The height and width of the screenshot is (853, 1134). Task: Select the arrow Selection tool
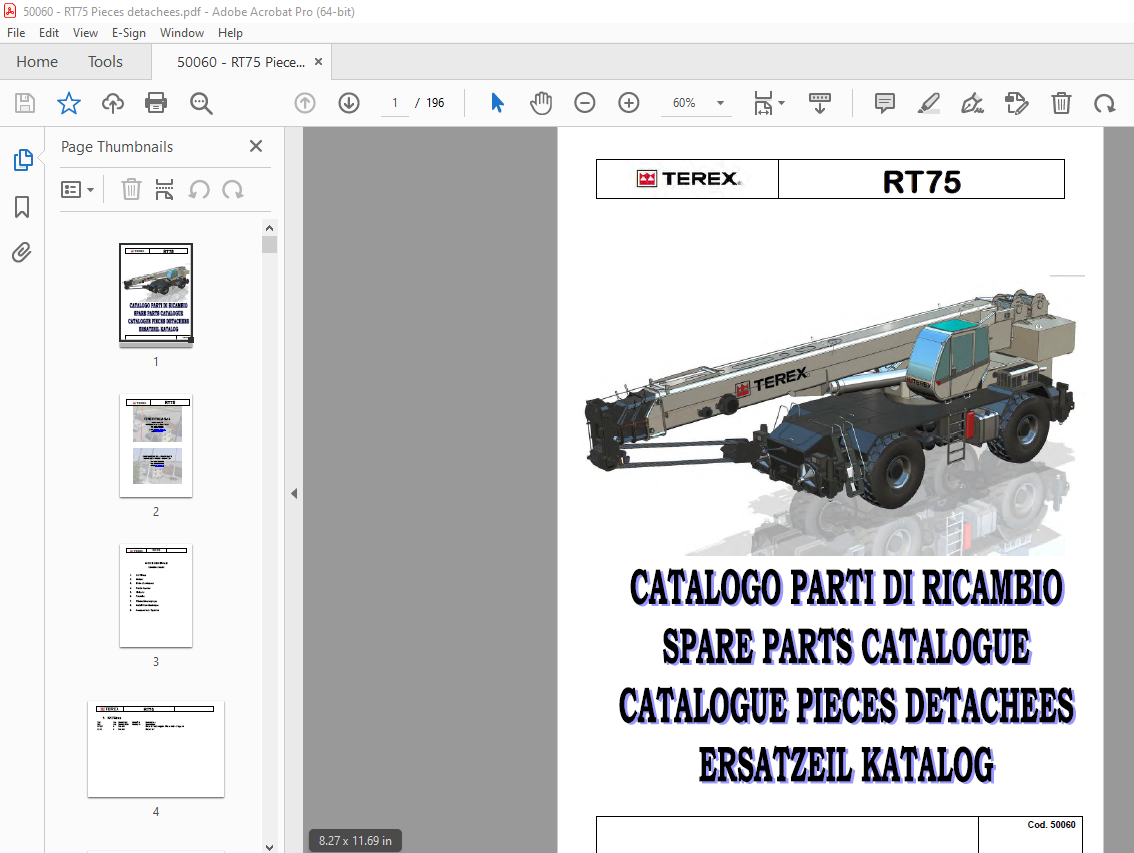(498, 103)
